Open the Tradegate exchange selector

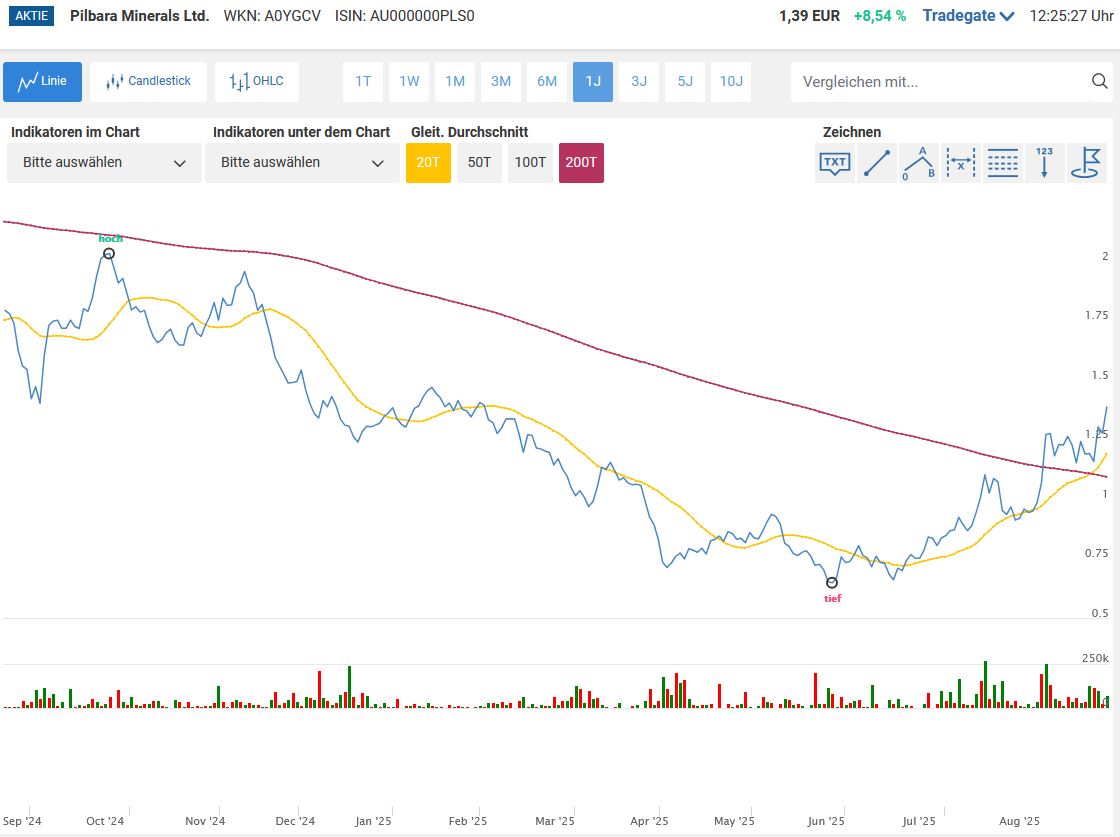click(968, 16)
